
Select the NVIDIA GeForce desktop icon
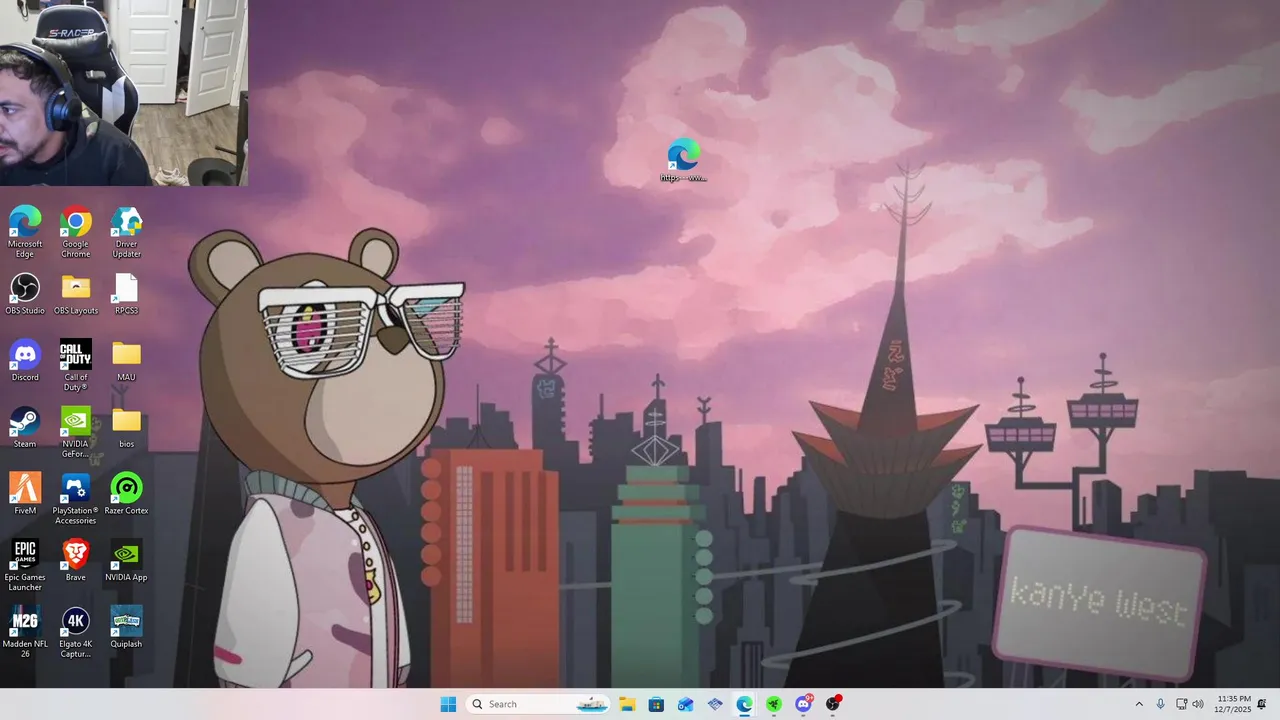tap(76, 432)
